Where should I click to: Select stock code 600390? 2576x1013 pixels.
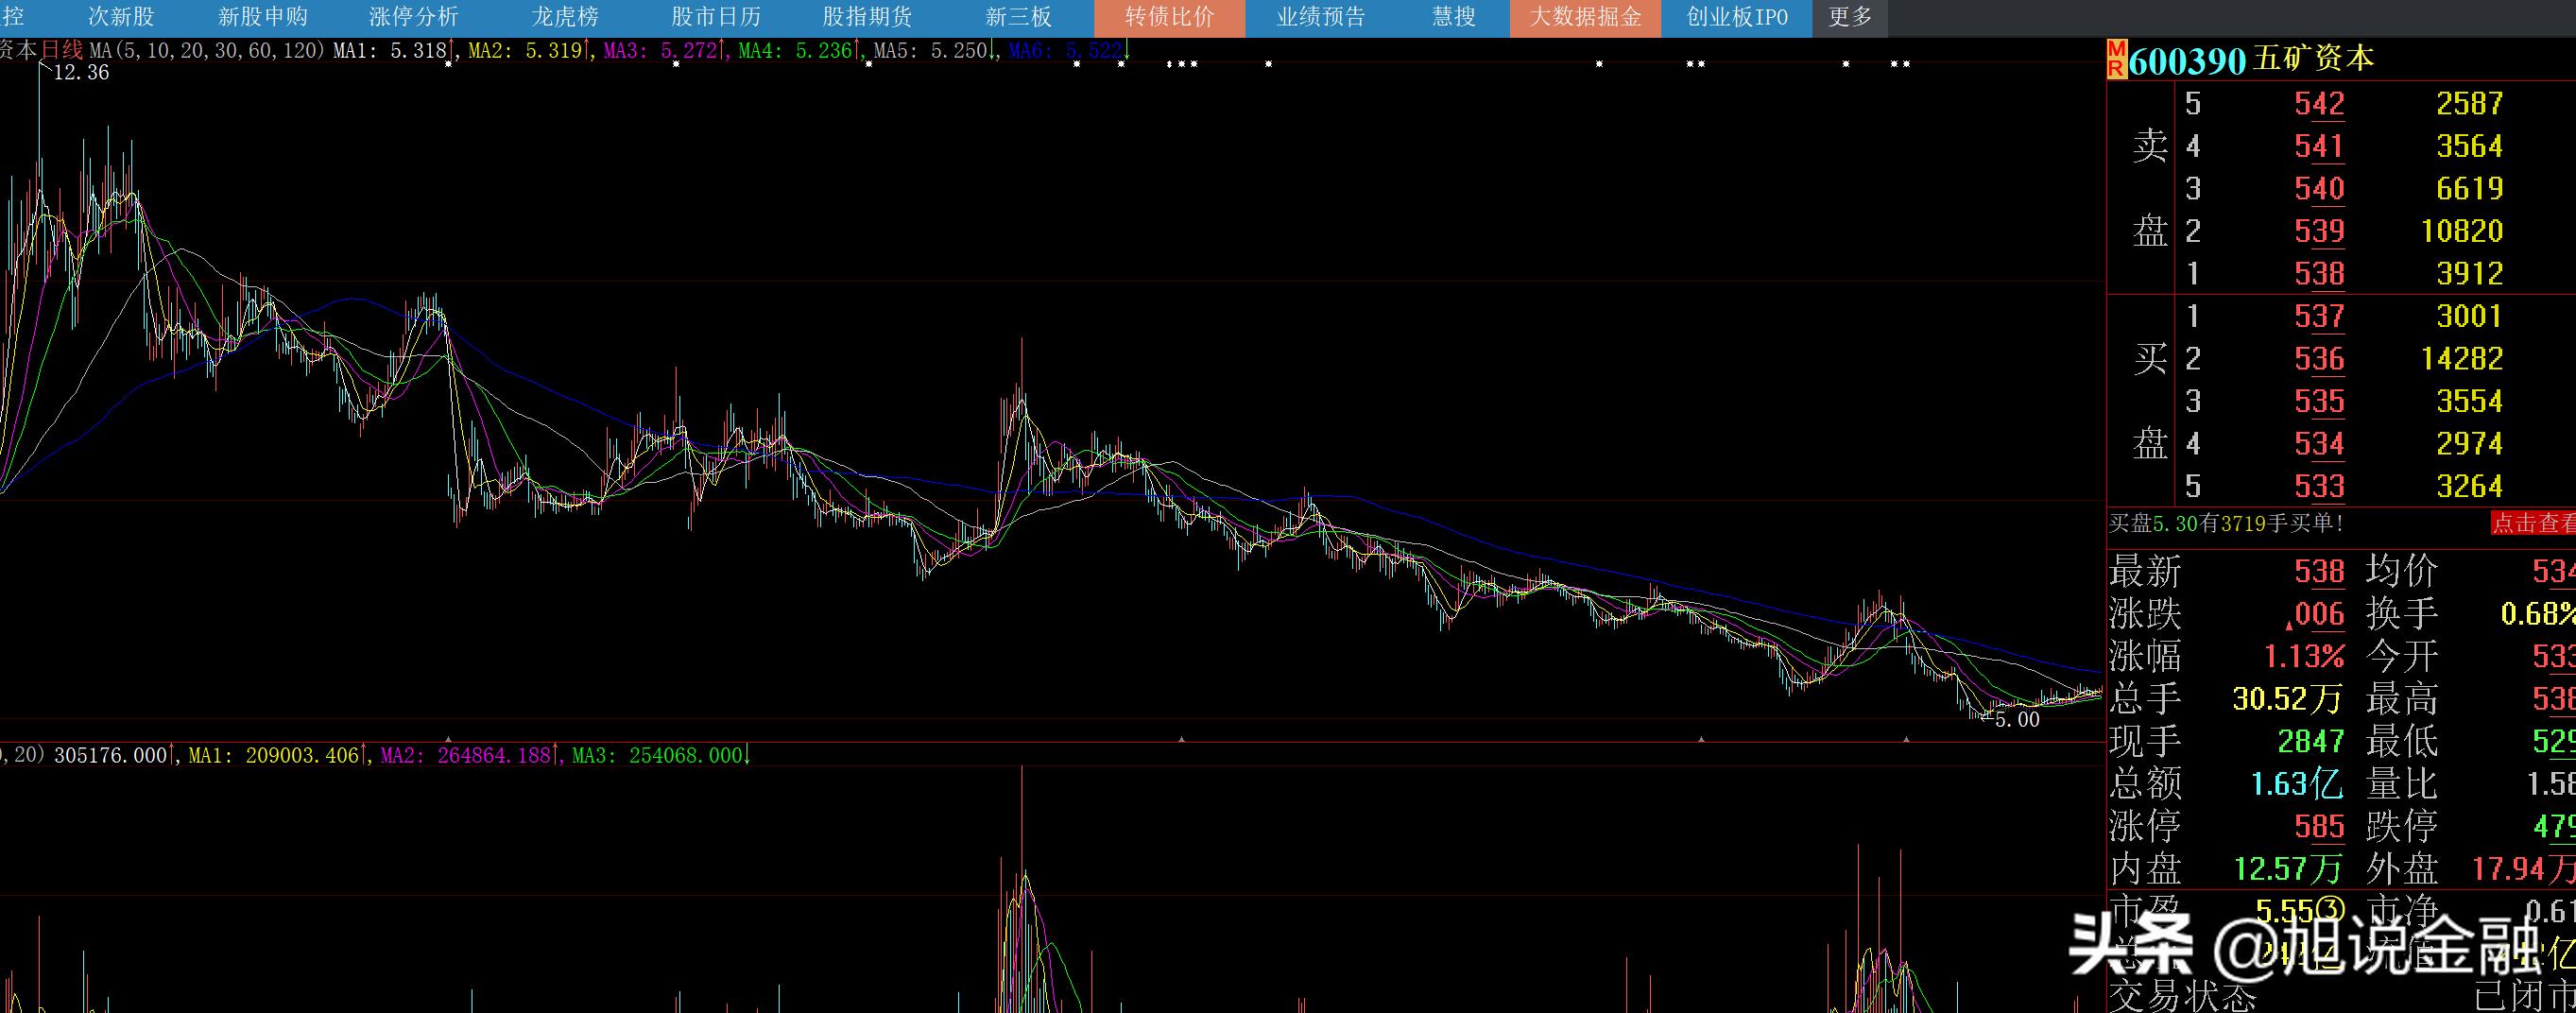(2187, 61)
